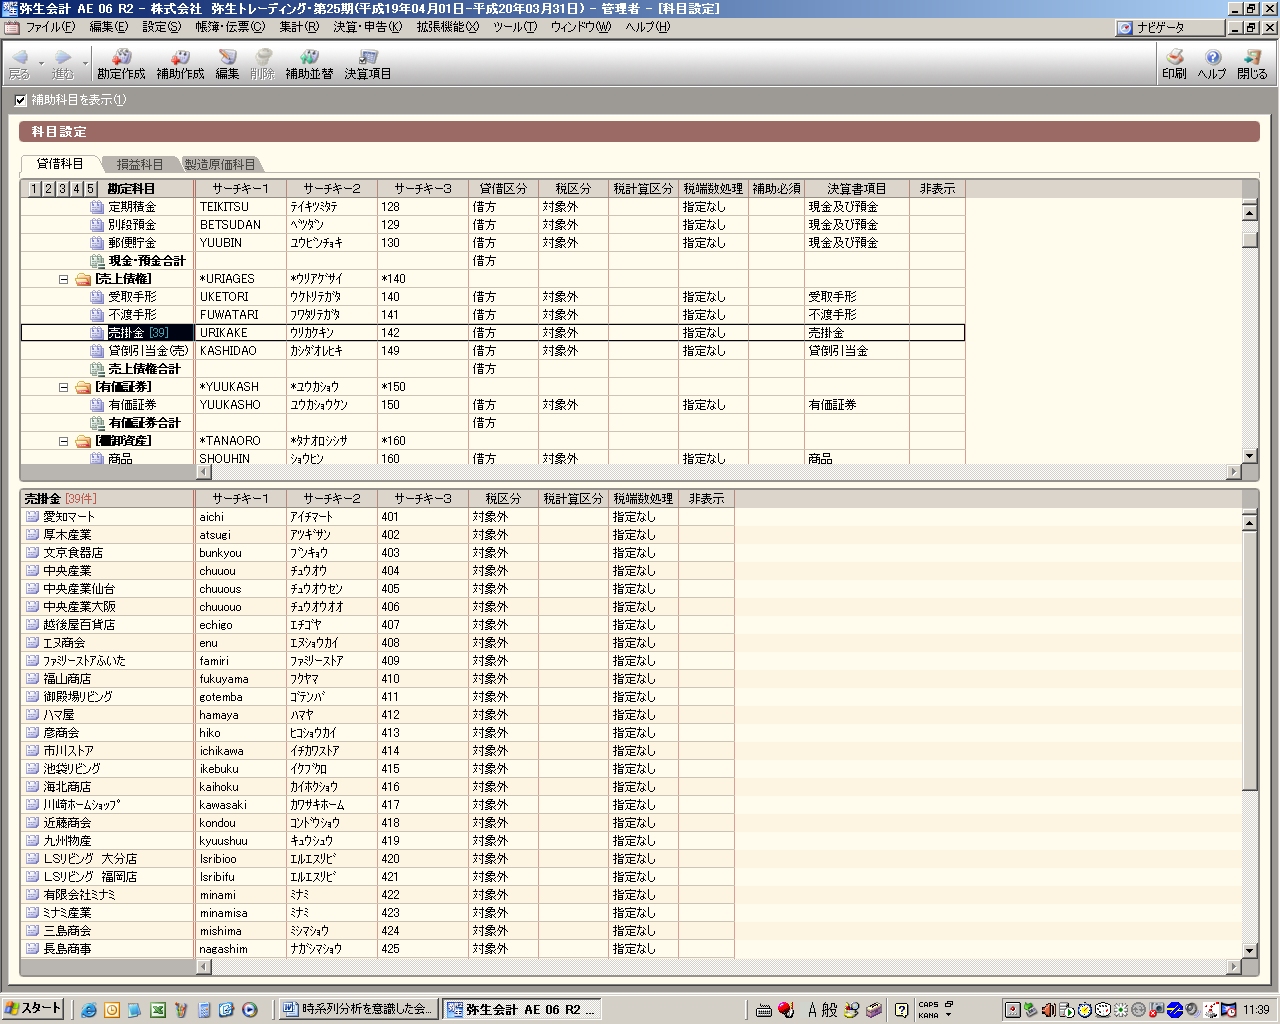
Task: Click the Windows スタート button
Action: point(33,1009)
